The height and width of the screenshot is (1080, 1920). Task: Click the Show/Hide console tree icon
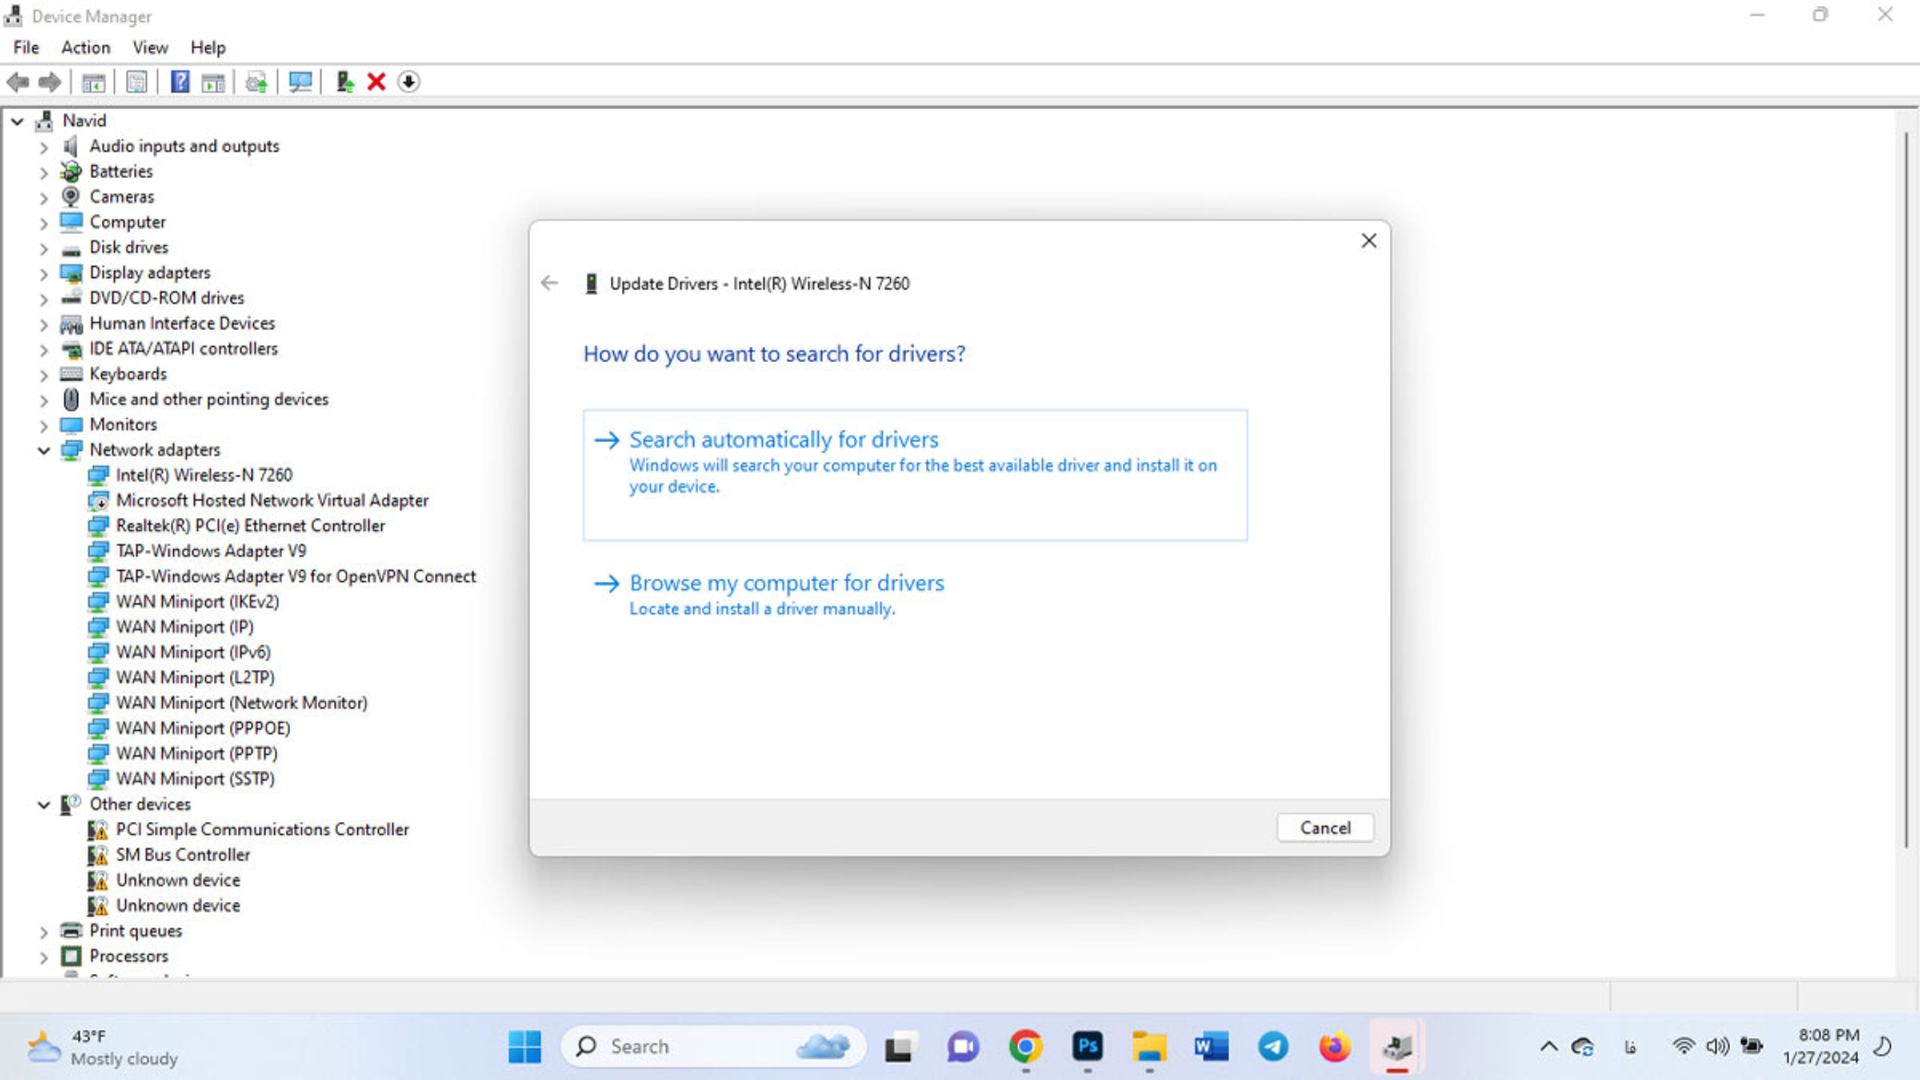94,82
